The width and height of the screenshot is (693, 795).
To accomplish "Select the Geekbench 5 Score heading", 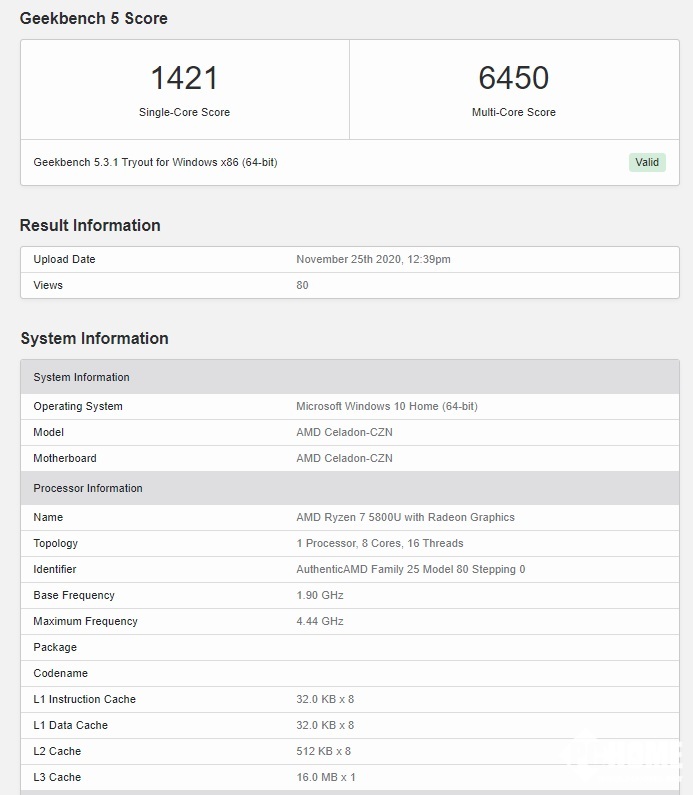I will [94, 18].
